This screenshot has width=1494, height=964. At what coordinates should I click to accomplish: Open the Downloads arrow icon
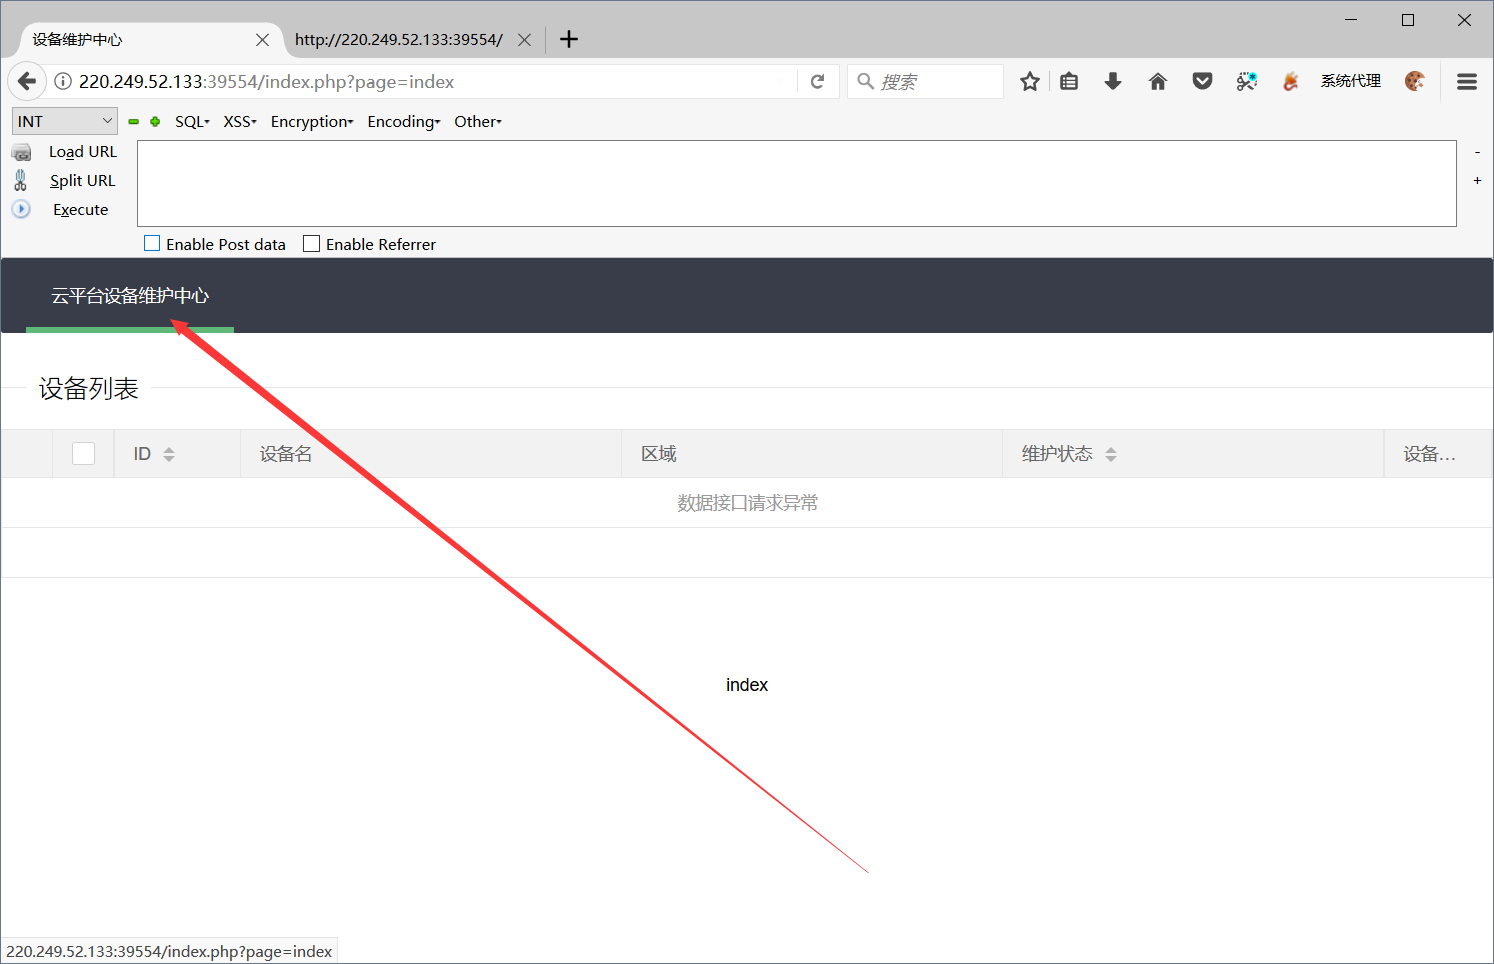[x=1113, y=81]
